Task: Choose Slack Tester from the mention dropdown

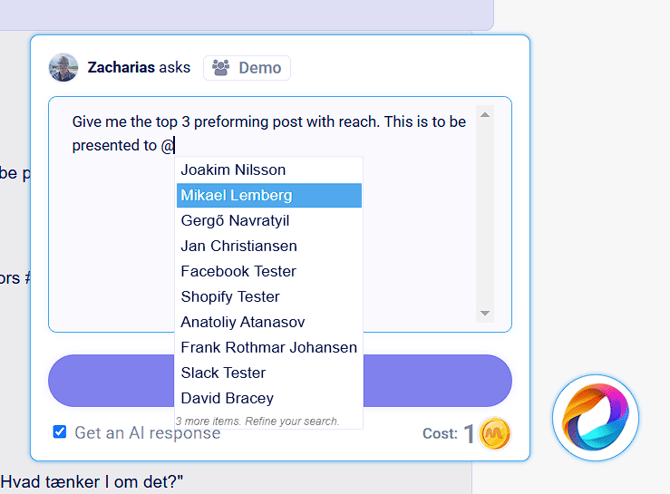Action: coord(223,373)
